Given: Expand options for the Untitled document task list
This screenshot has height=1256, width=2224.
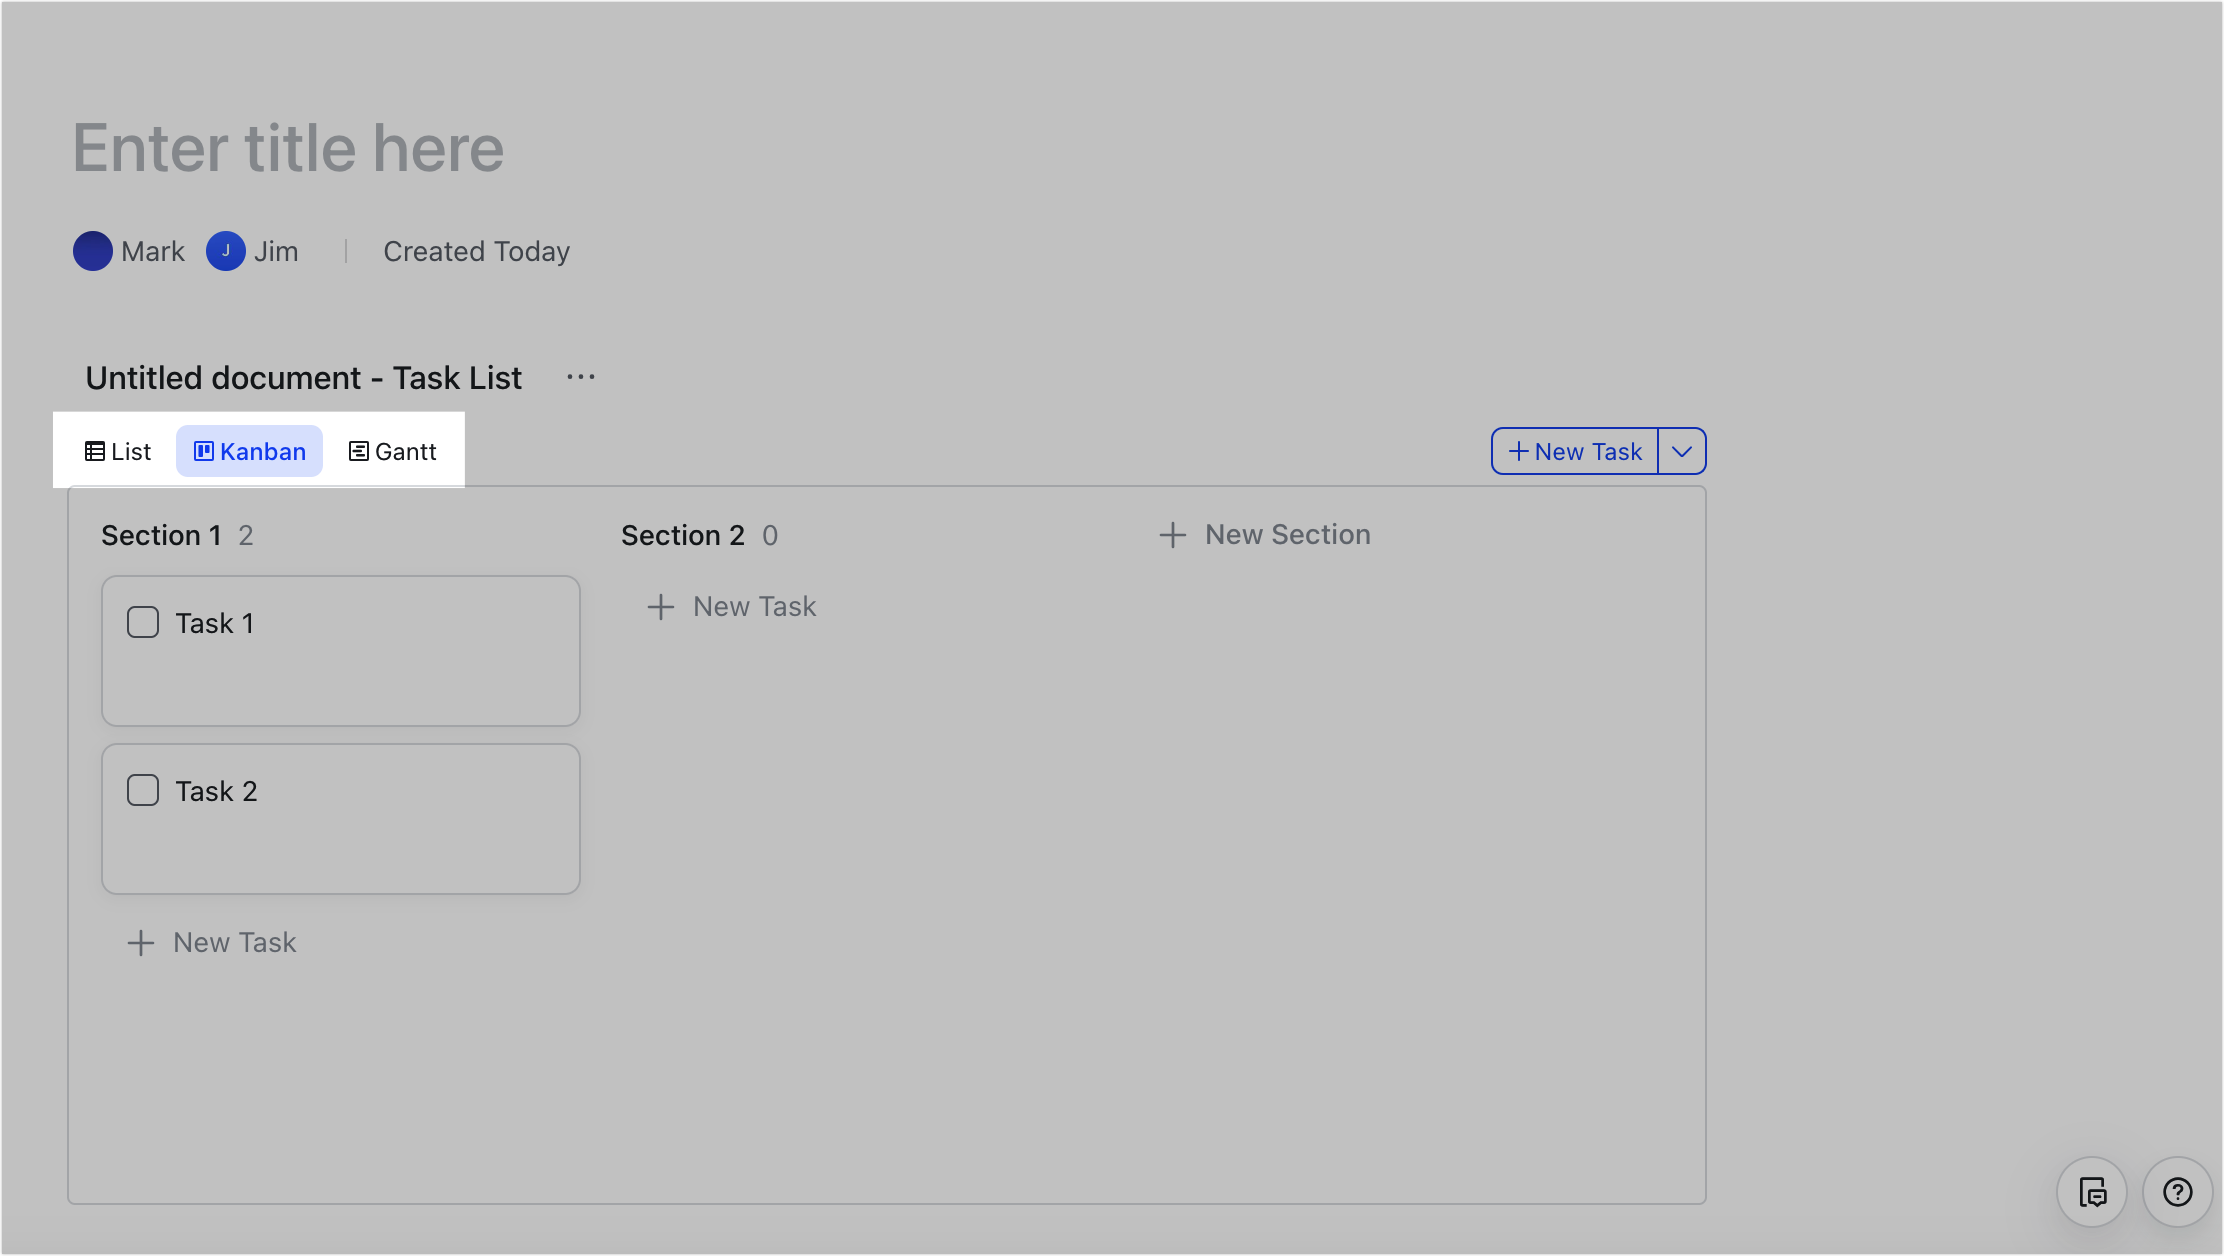Looking at the screenshot, I should pos(580,376).
